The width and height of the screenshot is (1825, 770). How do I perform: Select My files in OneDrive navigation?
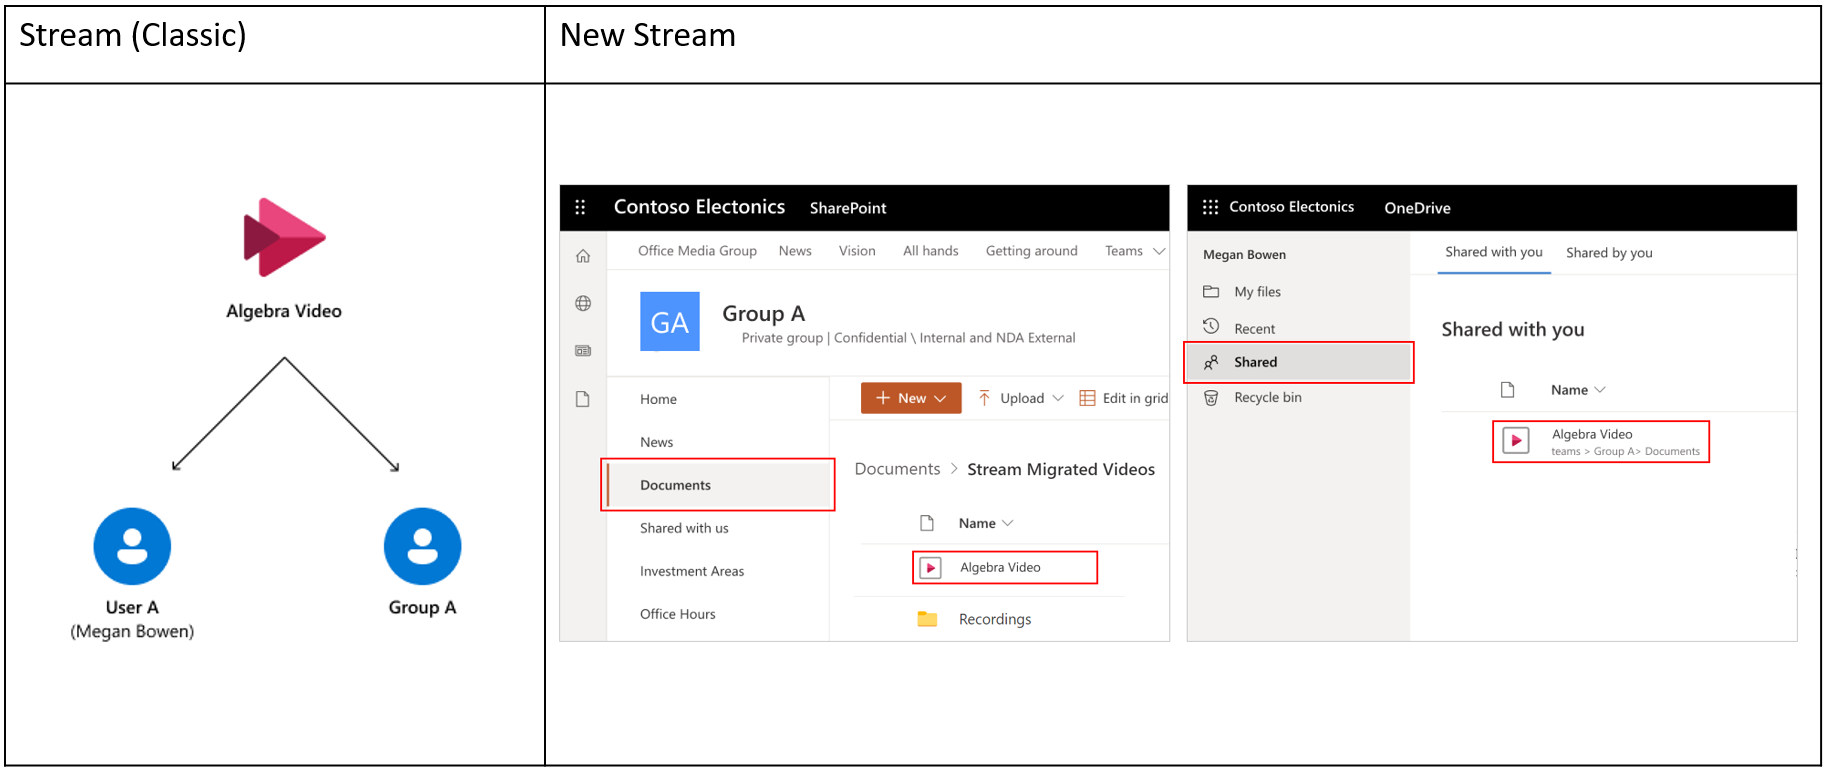pos(1257,292)
